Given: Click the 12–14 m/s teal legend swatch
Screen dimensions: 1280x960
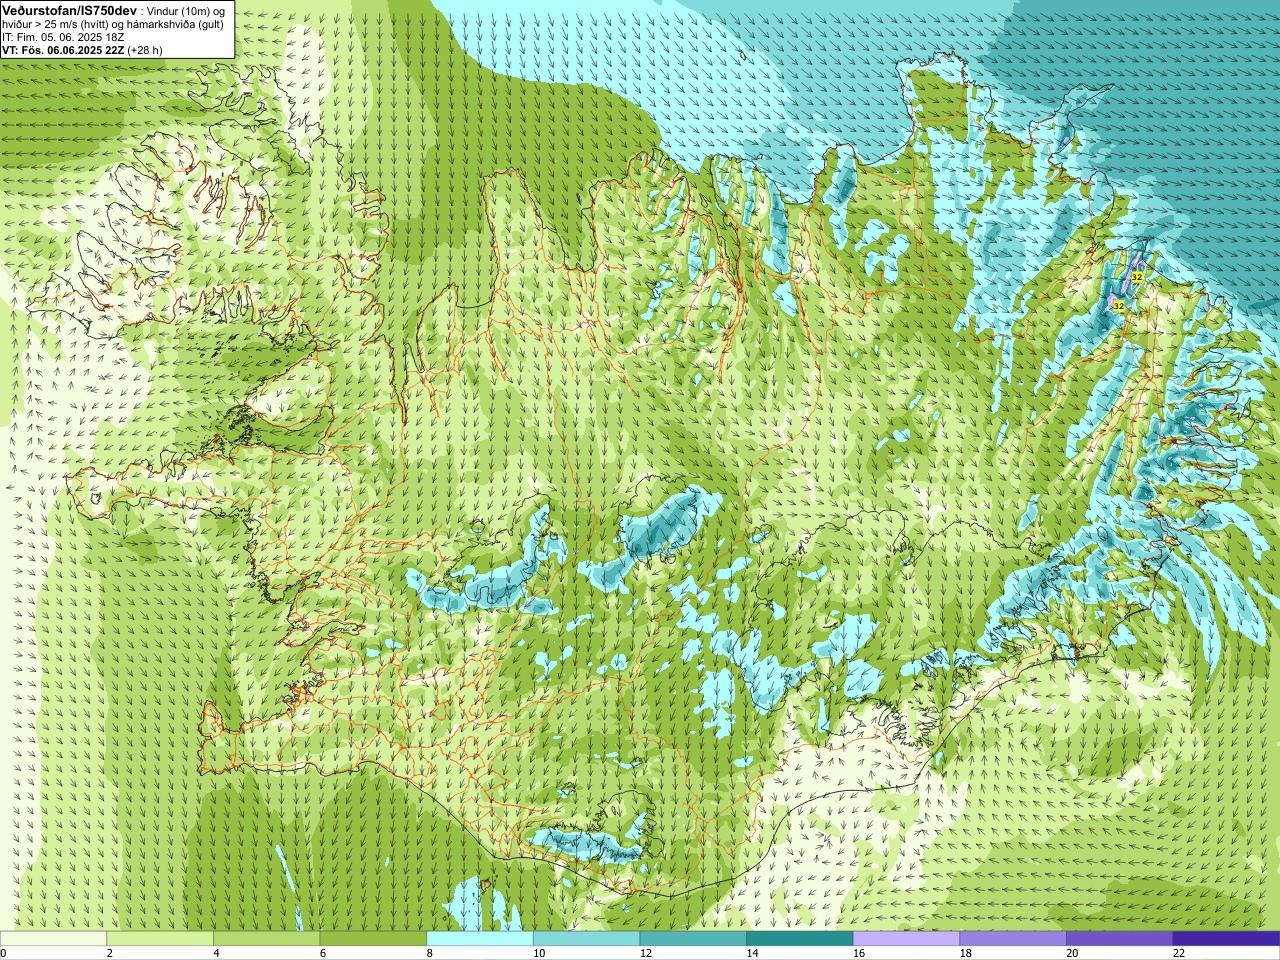Looking at the screenshot, I should tap(693, 939).
